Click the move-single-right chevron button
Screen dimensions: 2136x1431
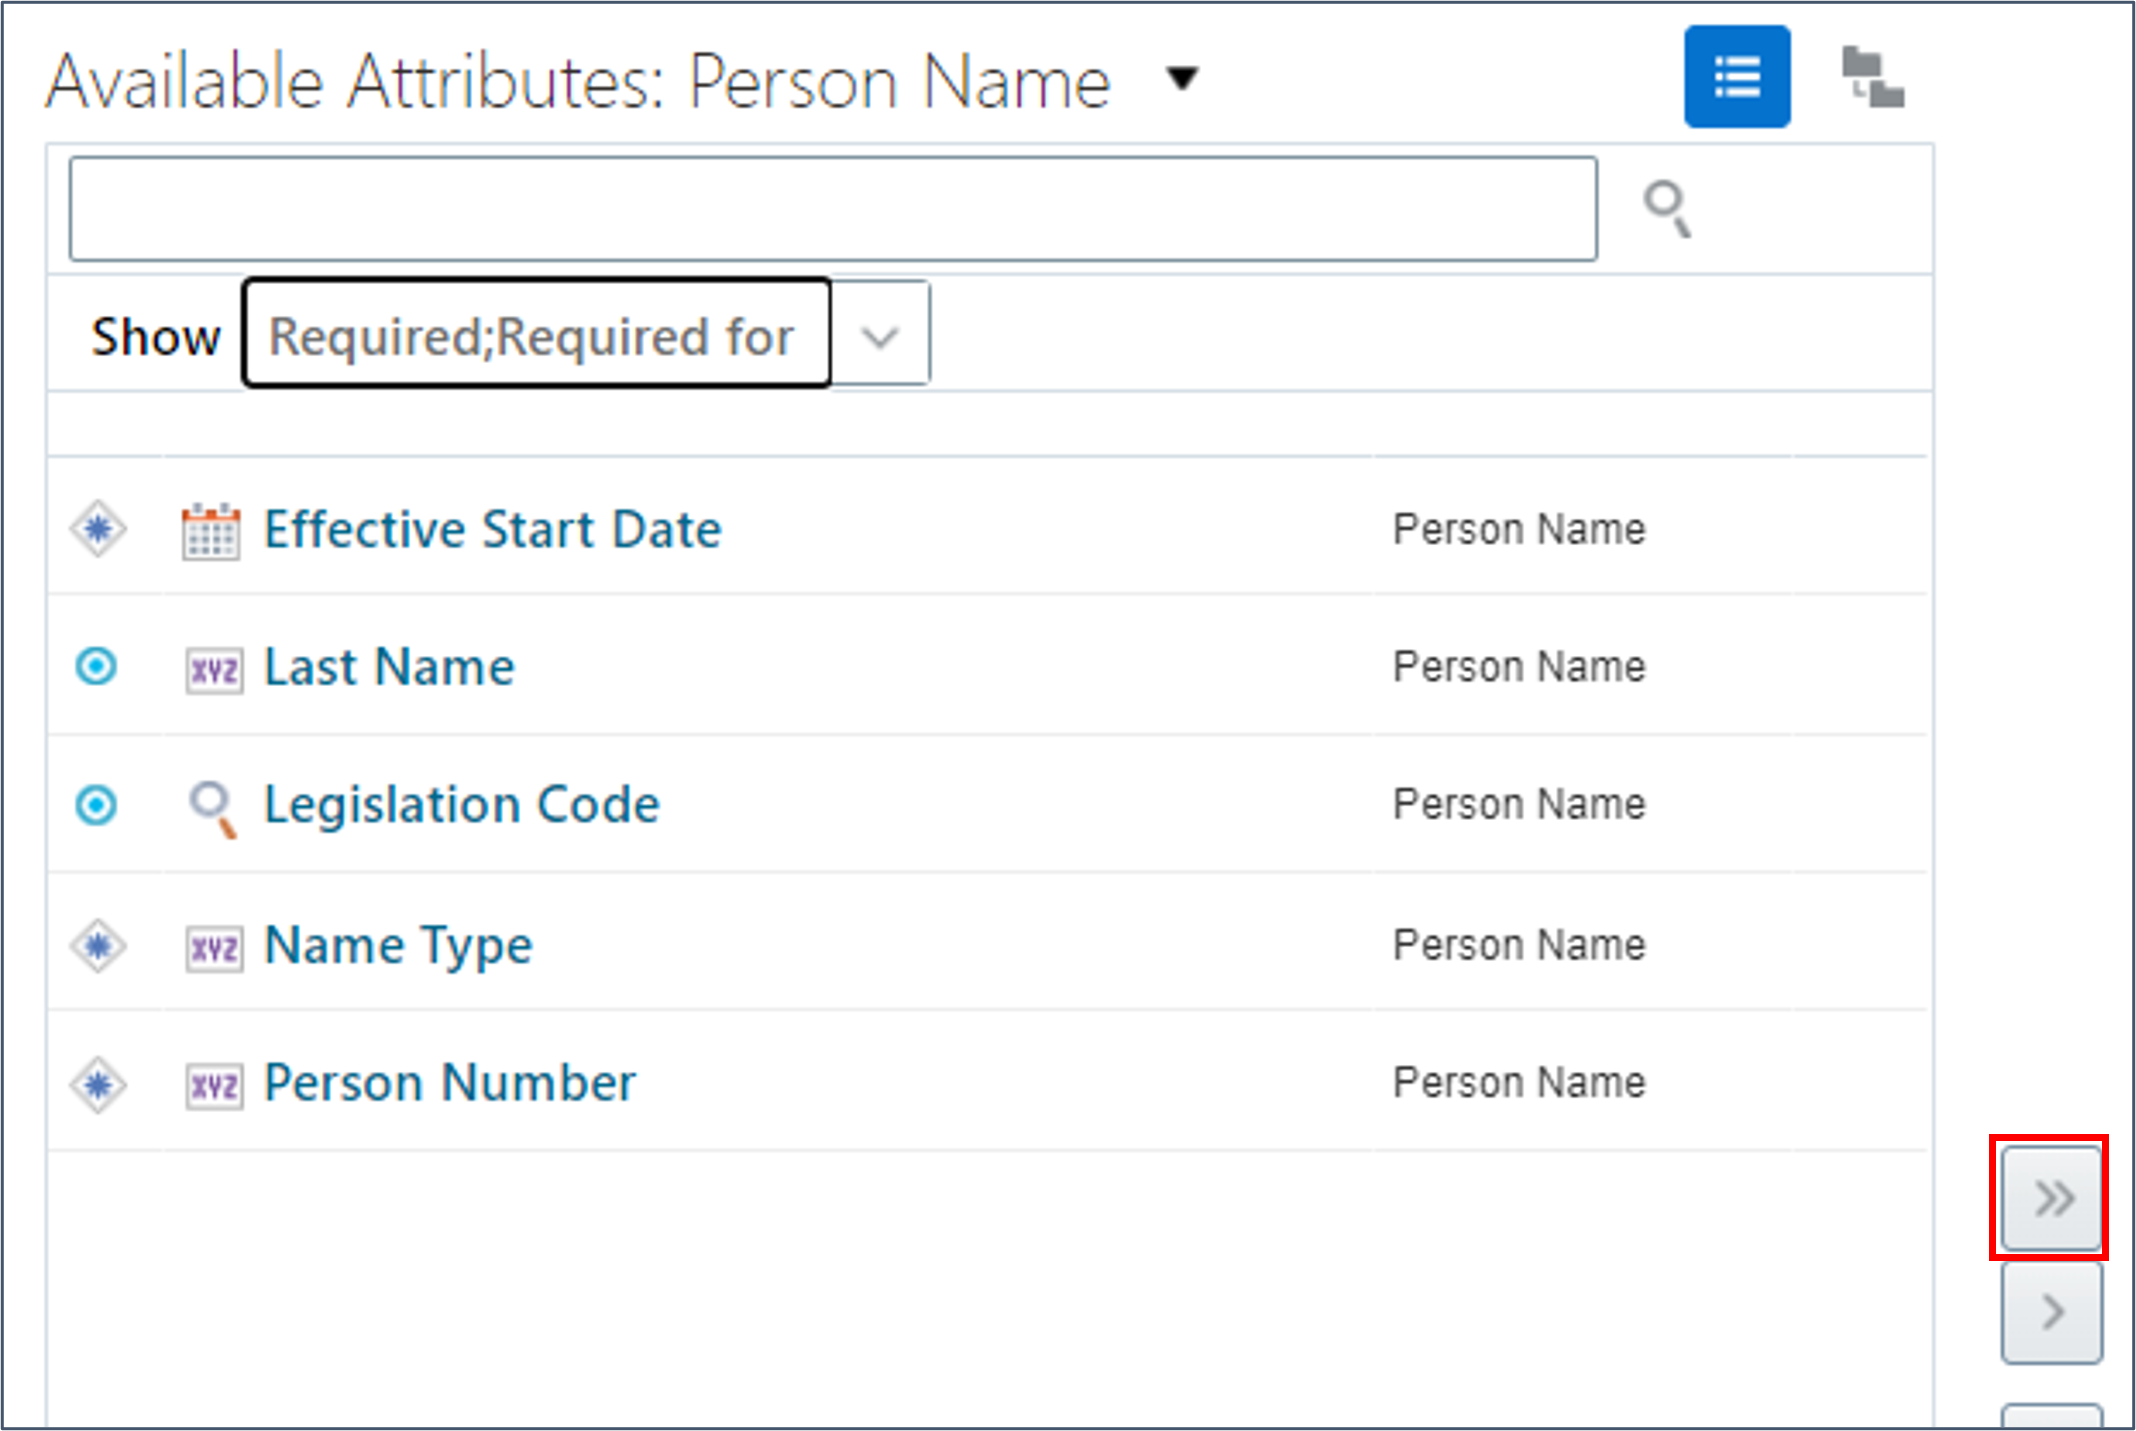pos(2050,1310)
